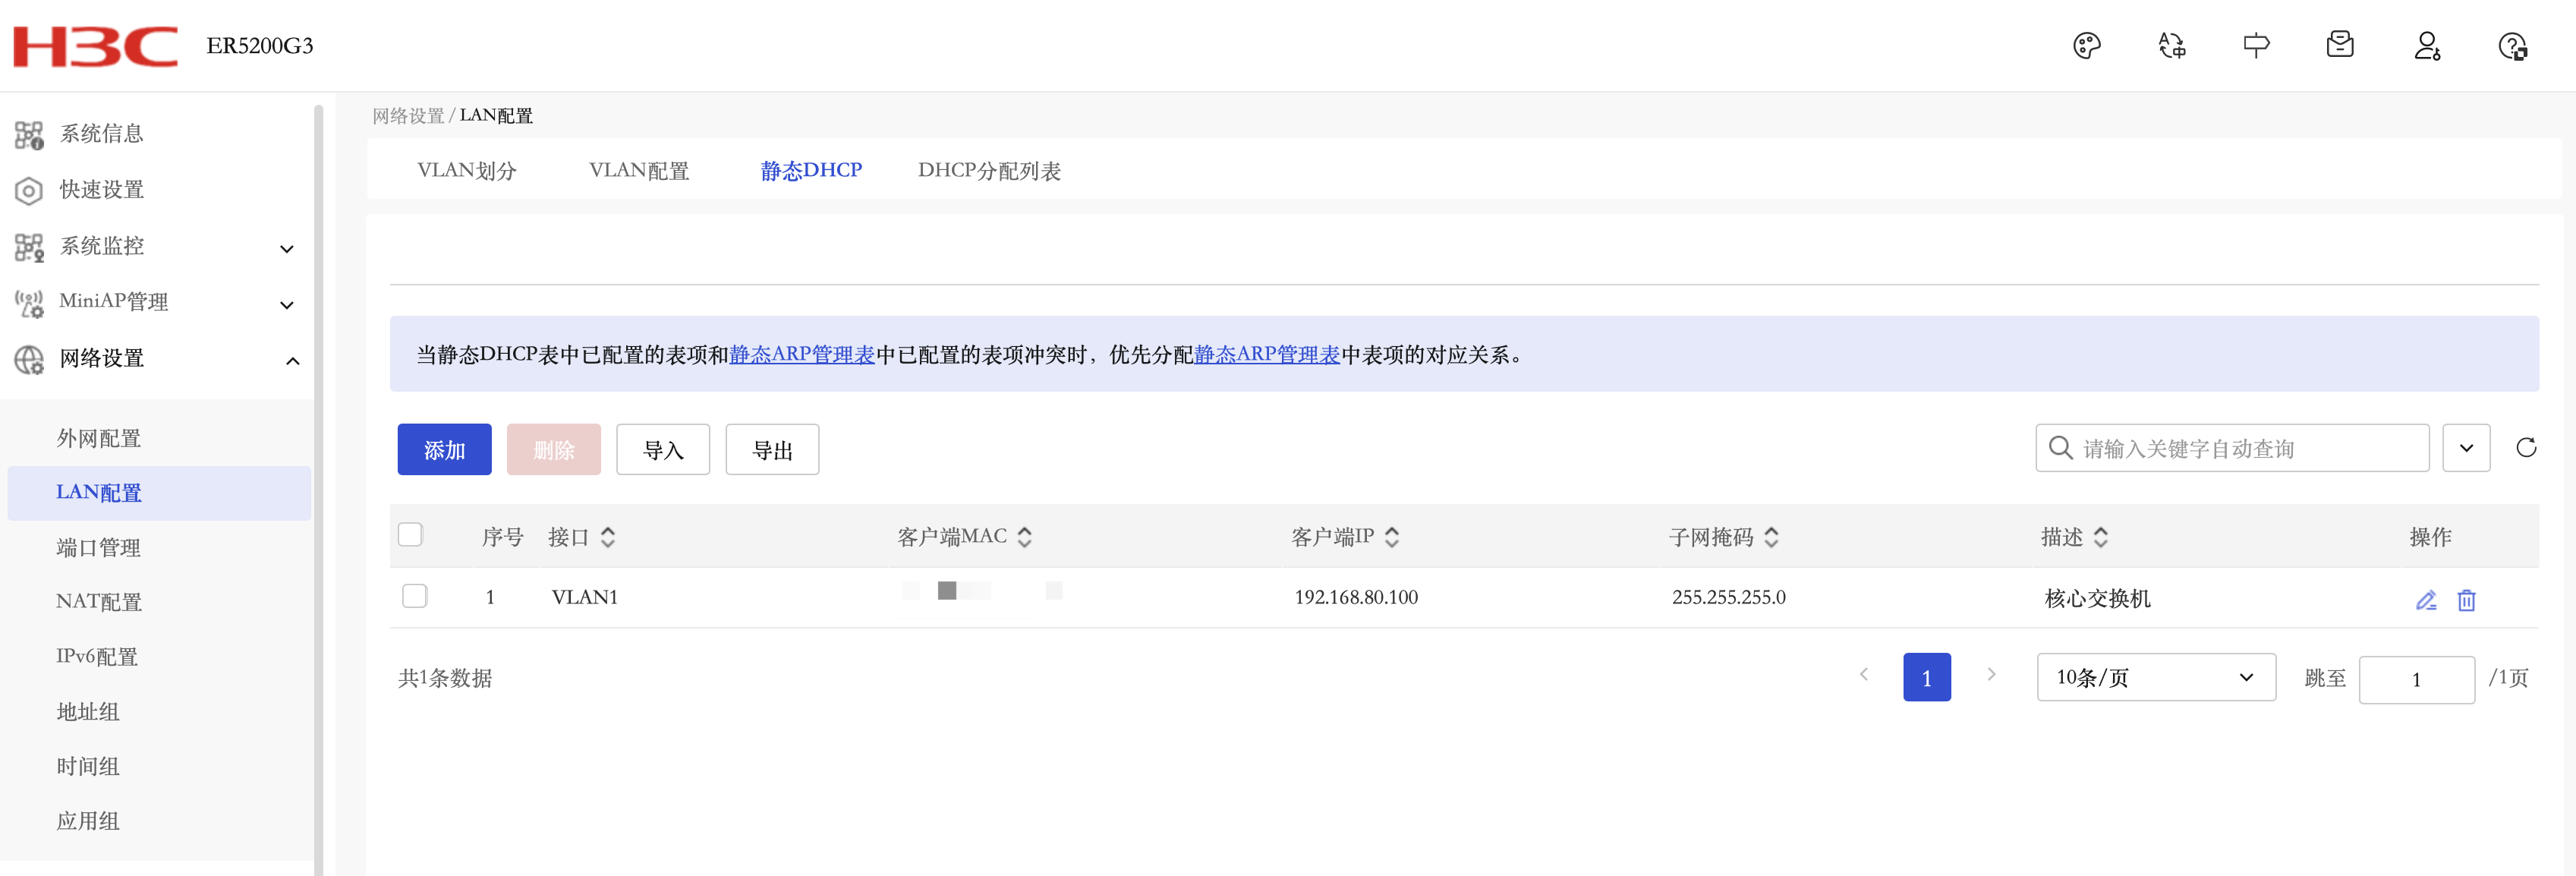Click the theme palette icon in header
Viewport: 2576px width, 876px height.
tap(2086, 46)
